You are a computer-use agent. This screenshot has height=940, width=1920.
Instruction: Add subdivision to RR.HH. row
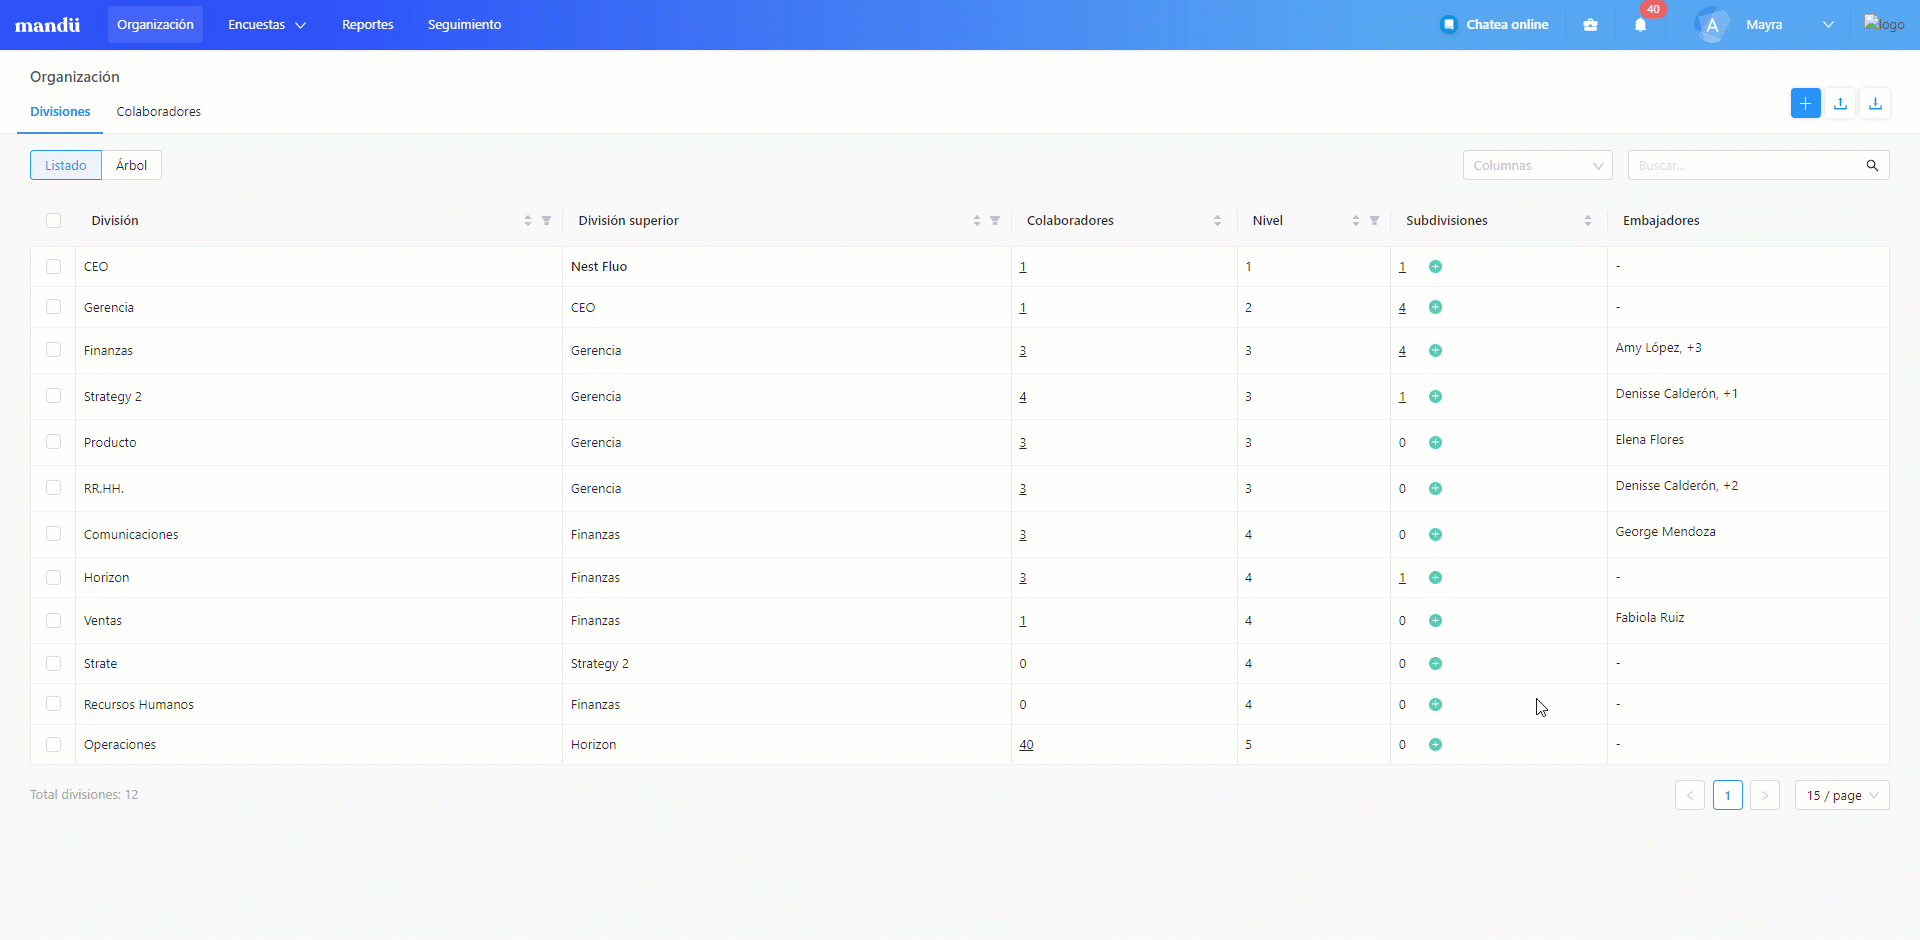point(1435,489)
